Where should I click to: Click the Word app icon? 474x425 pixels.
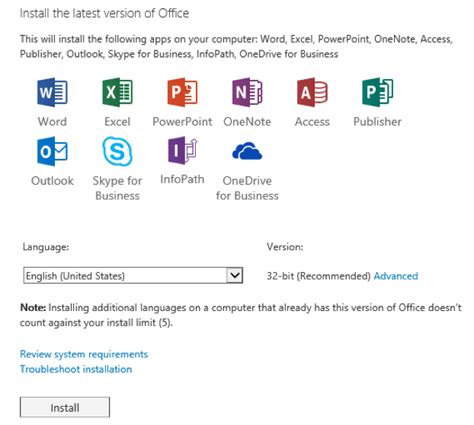tap(52, 92)
